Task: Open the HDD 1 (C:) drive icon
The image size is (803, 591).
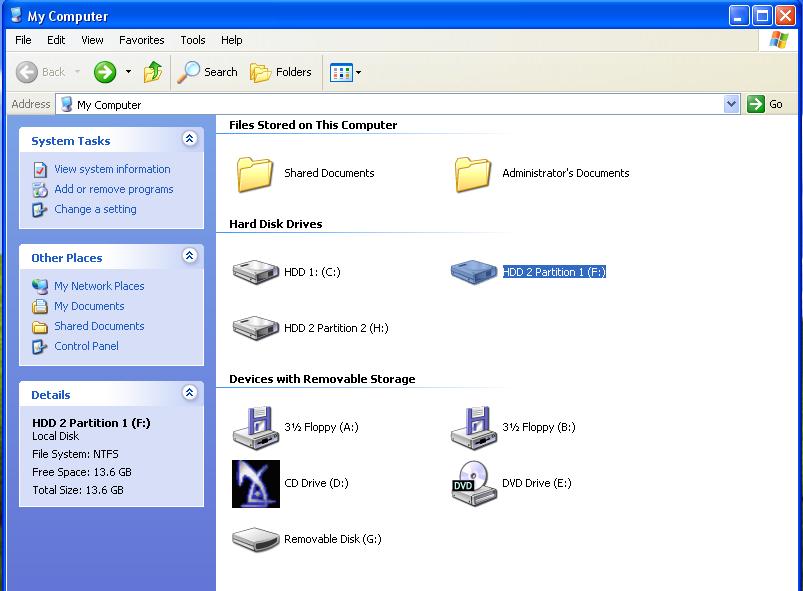Action: pos(255,272)
